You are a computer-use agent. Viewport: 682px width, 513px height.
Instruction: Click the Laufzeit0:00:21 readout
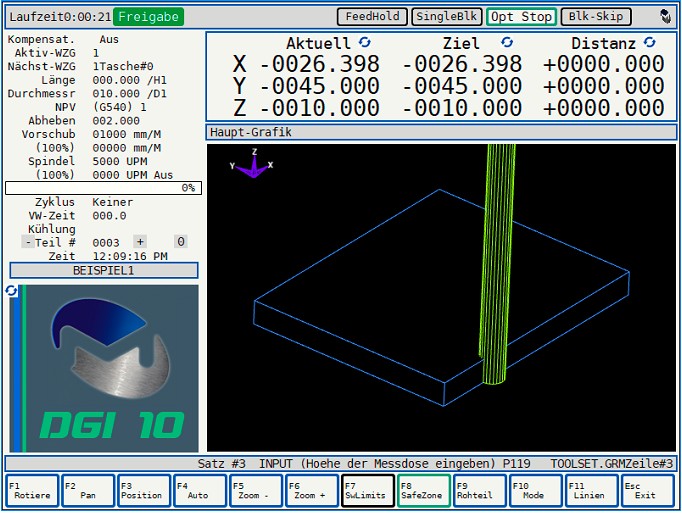60,17
